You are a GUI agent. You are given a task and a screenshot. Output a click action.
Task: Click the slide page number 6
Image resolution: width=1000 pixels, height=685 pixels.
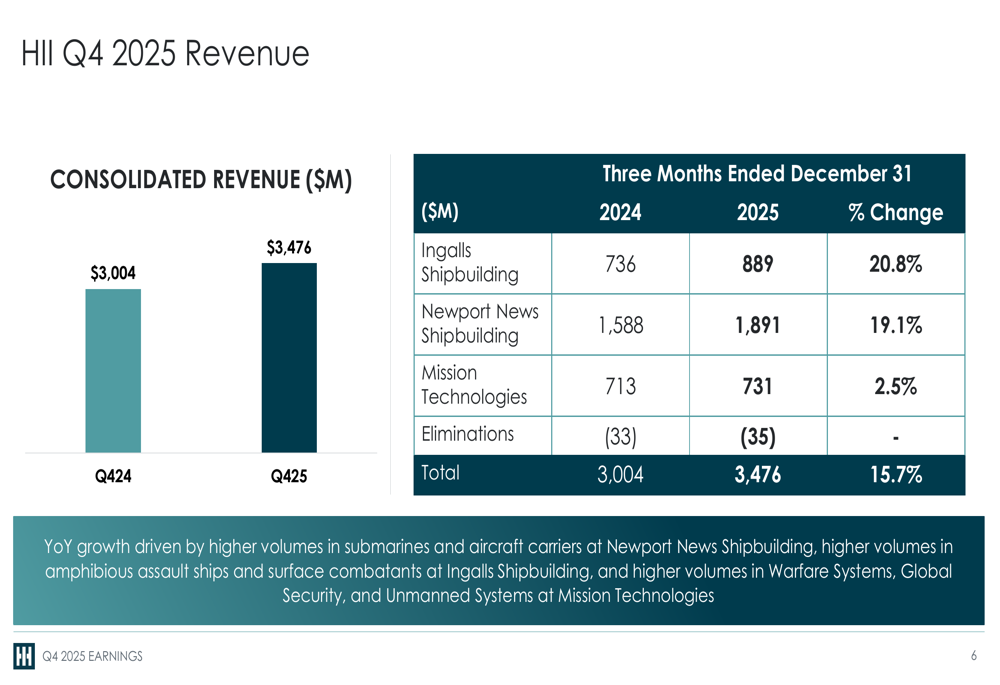pyautogui.click(x=973, y=656)
